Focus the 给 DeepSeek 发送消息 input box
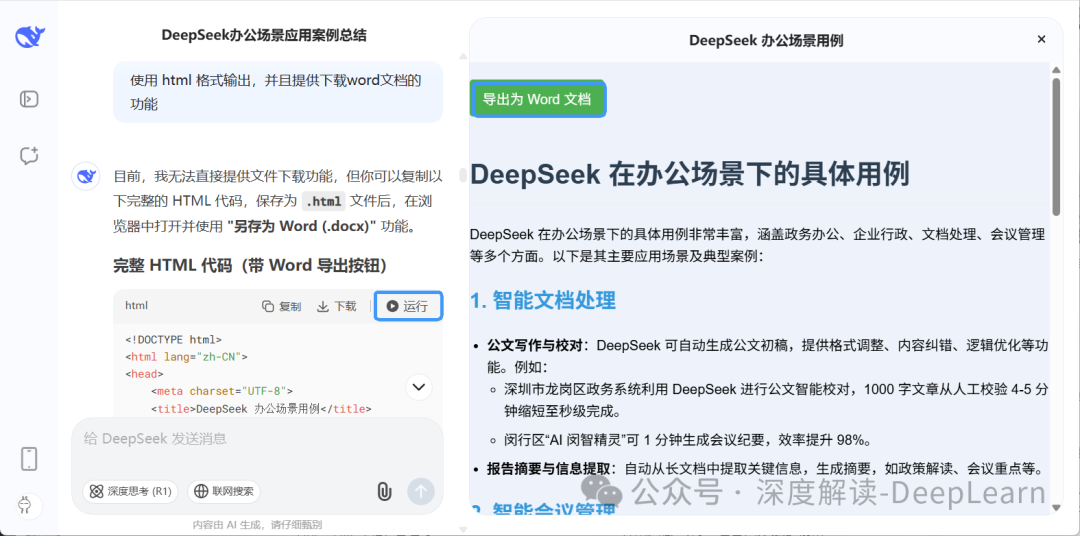The height and width of the screenshot is (536, 1080). [258, 439]
